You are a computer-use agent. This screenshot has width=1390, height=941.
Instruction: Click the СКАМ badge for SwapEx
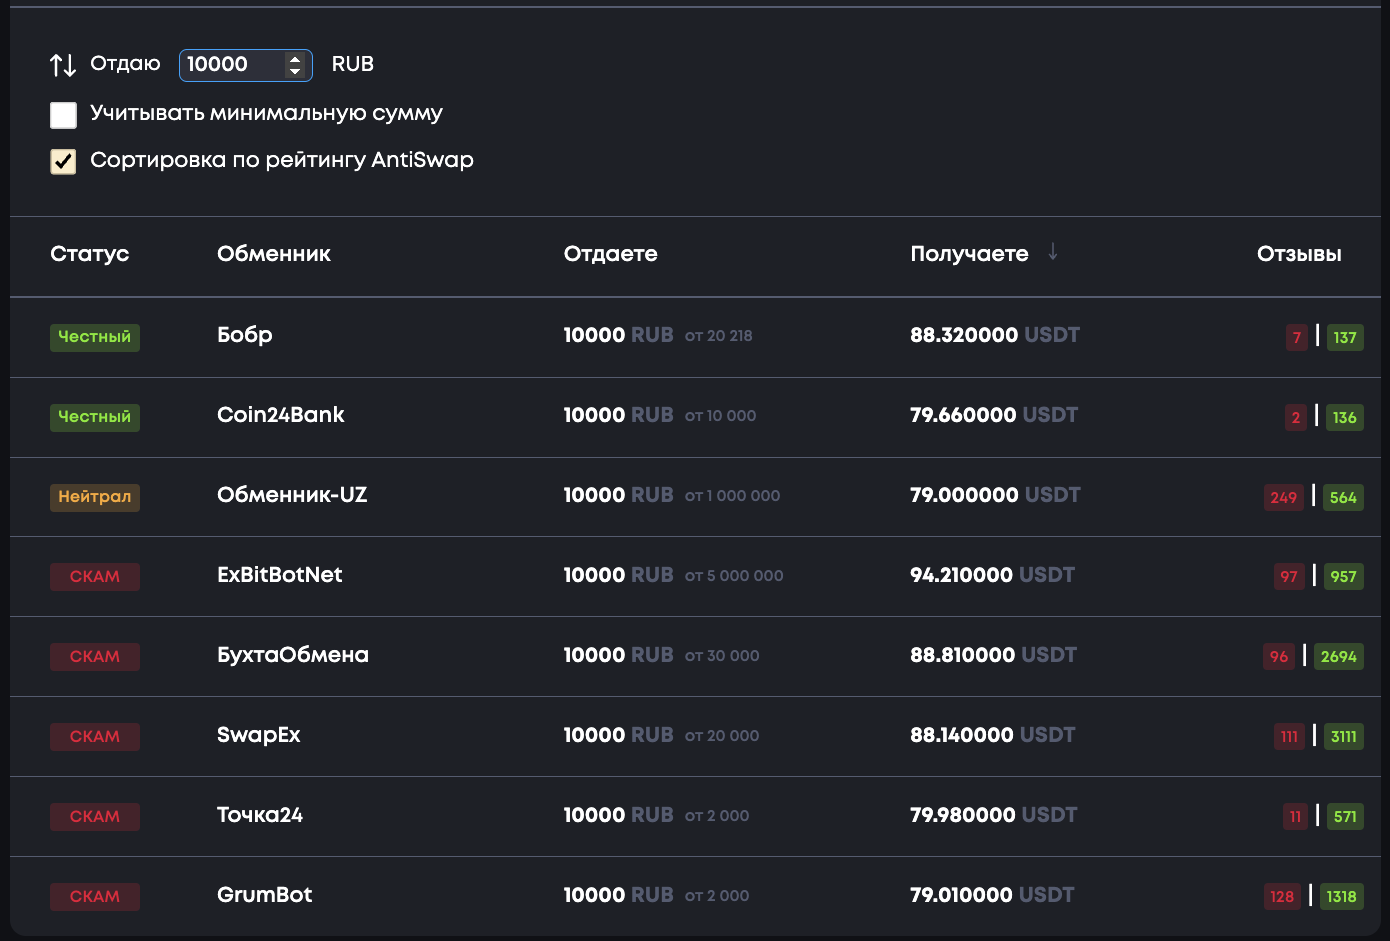[x=95, y=737]
